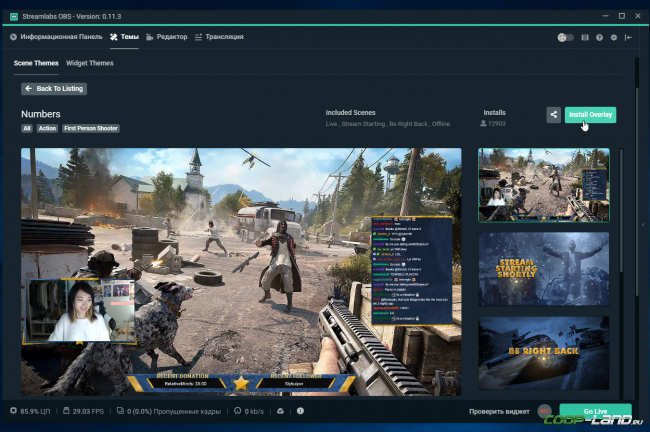This screenshot has width=650, height=432.
Task: Select the Scene Themes tab
Action: 36,63
